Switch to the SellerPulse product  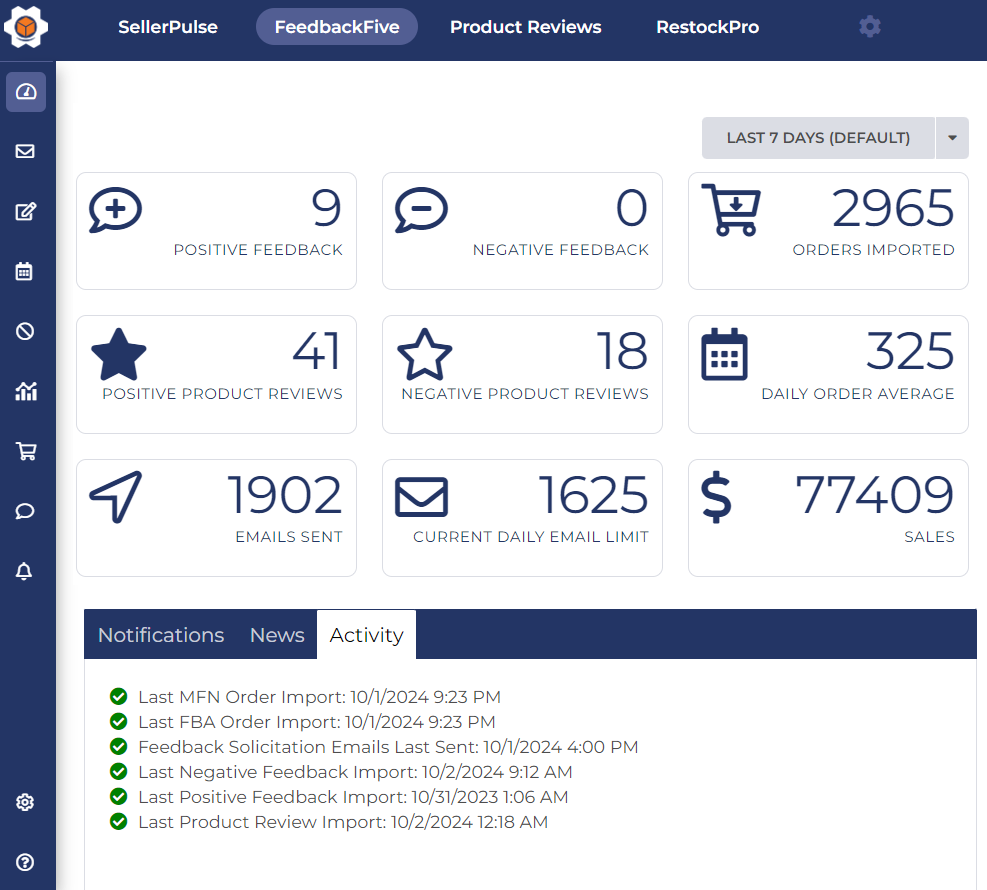pyautogui.click(x=167, y=27)
